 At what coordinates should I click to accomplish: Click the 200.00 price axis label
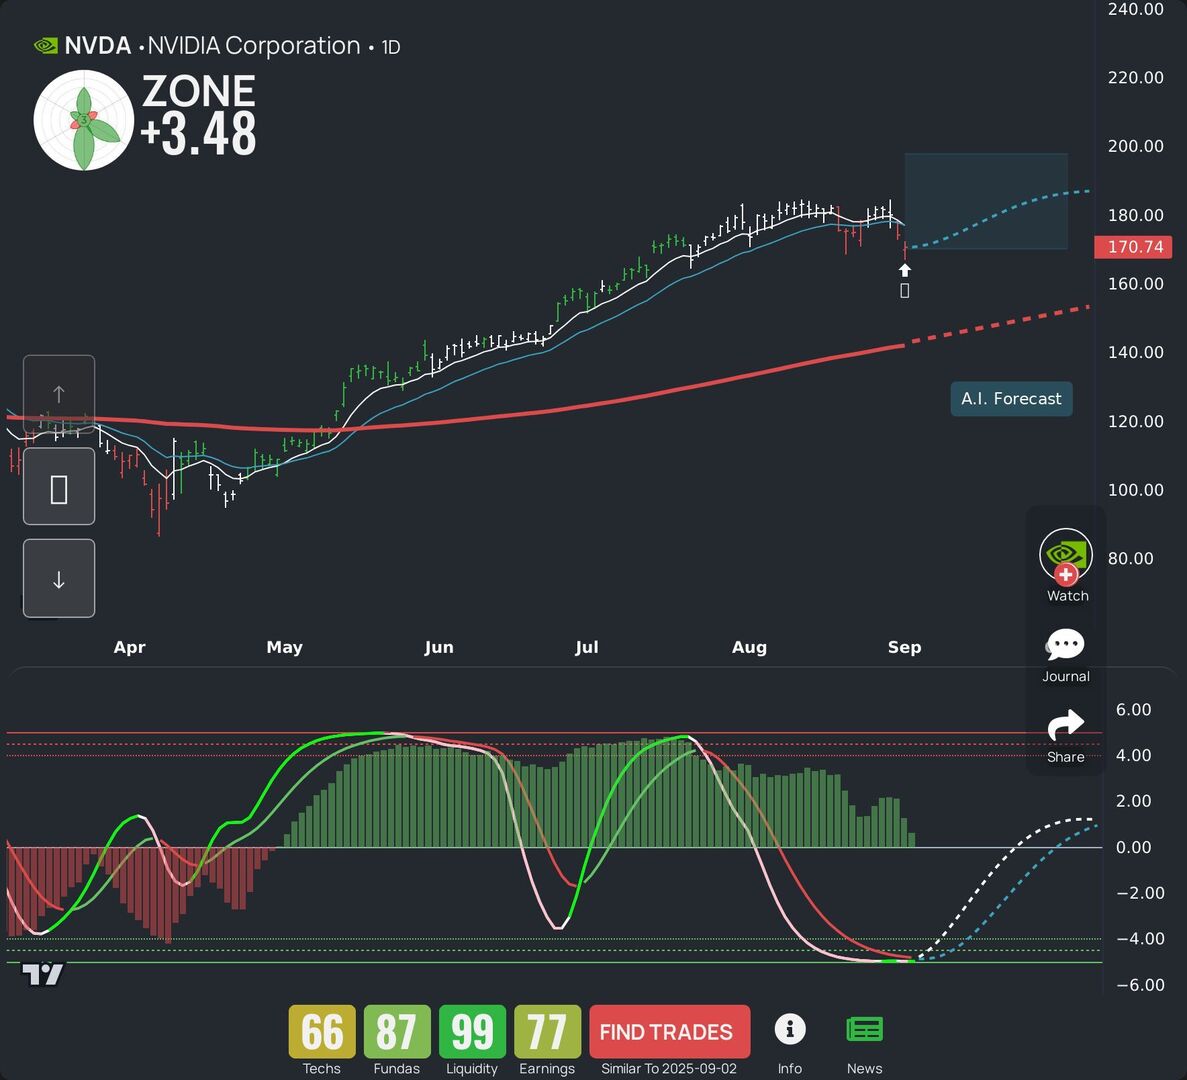pyautogui.click(x=1136, y=146)
